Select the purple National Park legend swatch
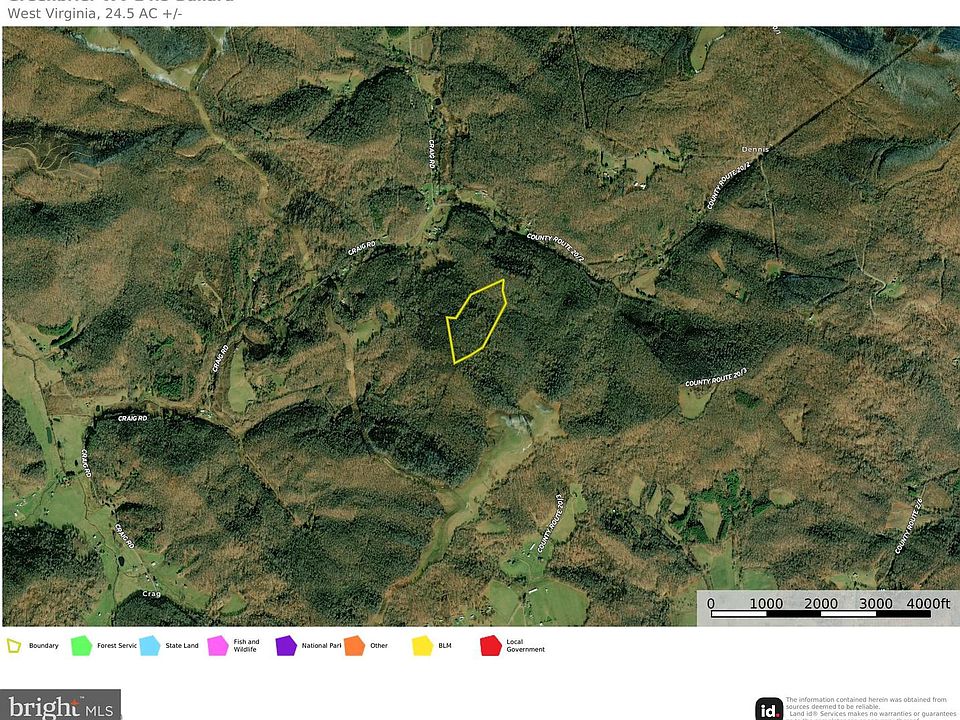This screenshot has height=720, width=960. [286, 646]
